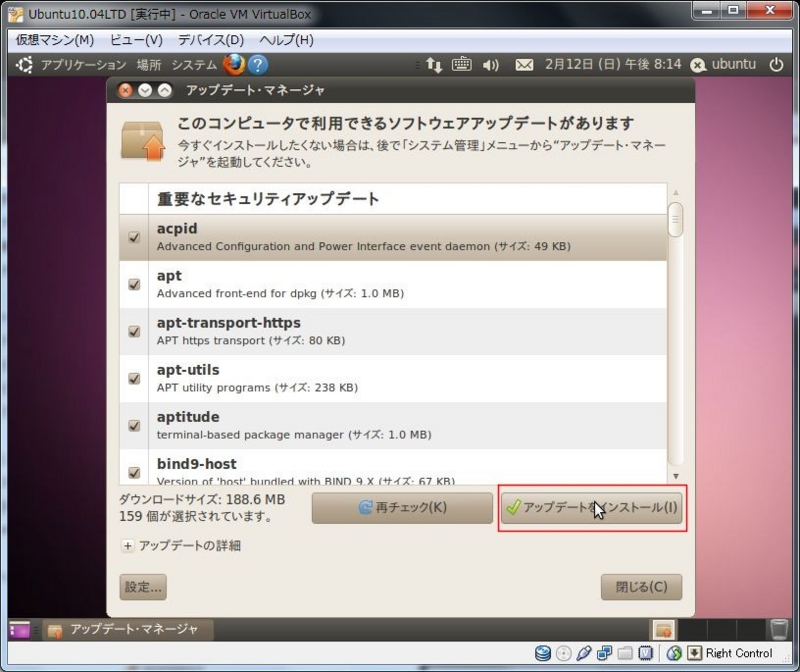Minimize Update Manager with down-arrow window button
800x672 pixels.
(x=145, y=90)
